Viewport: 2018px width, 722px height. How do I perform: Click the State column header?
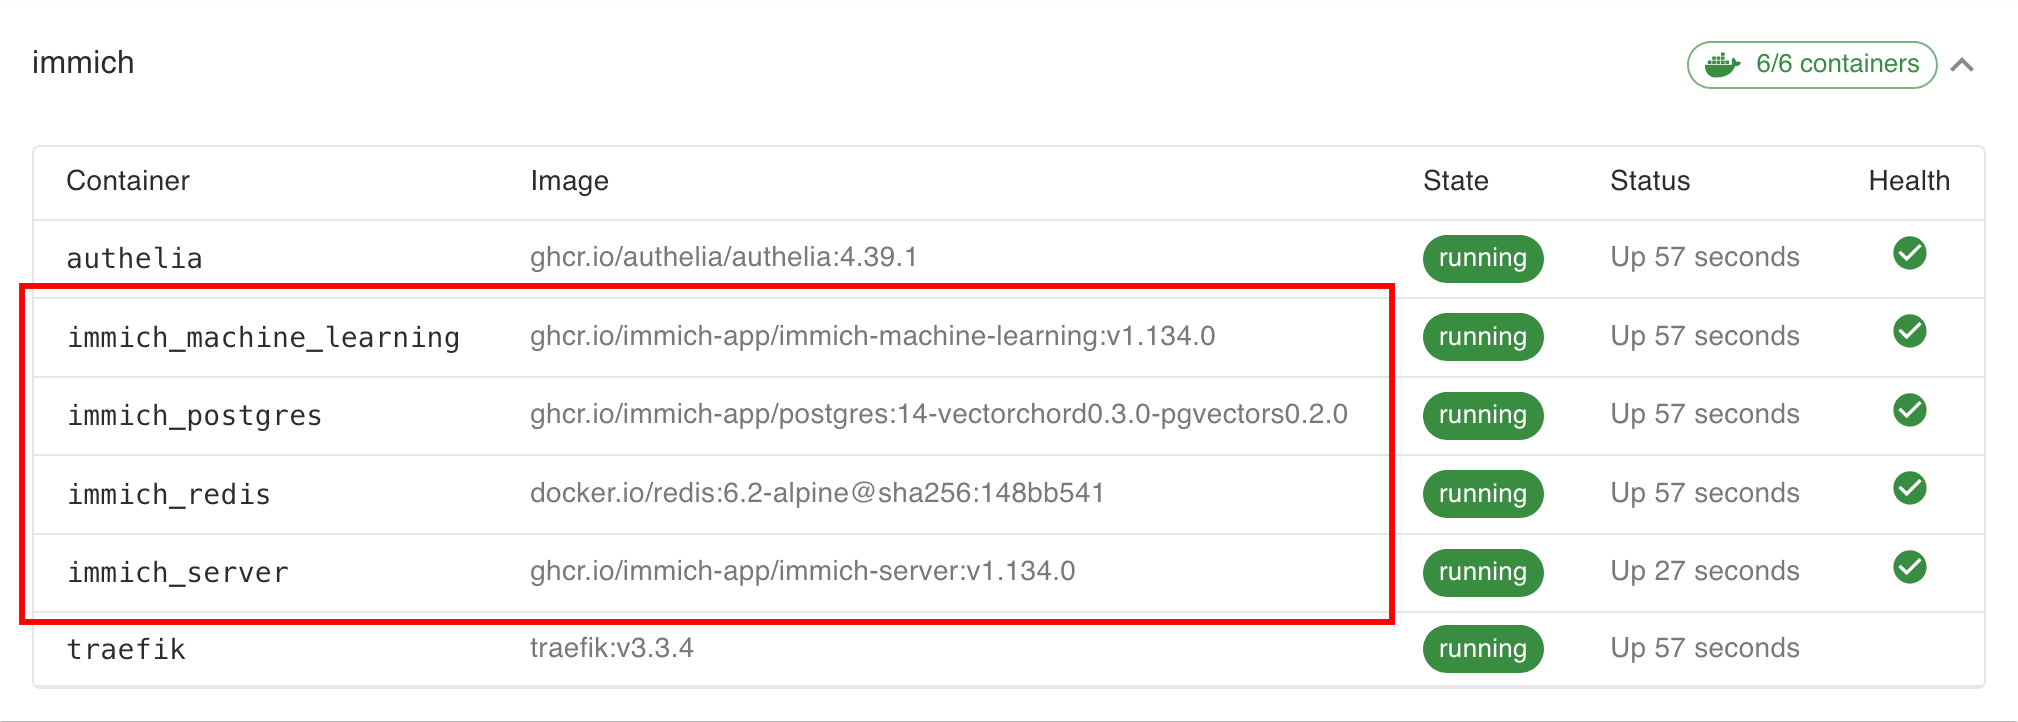pyautogui.click(x=1456, y=181)
